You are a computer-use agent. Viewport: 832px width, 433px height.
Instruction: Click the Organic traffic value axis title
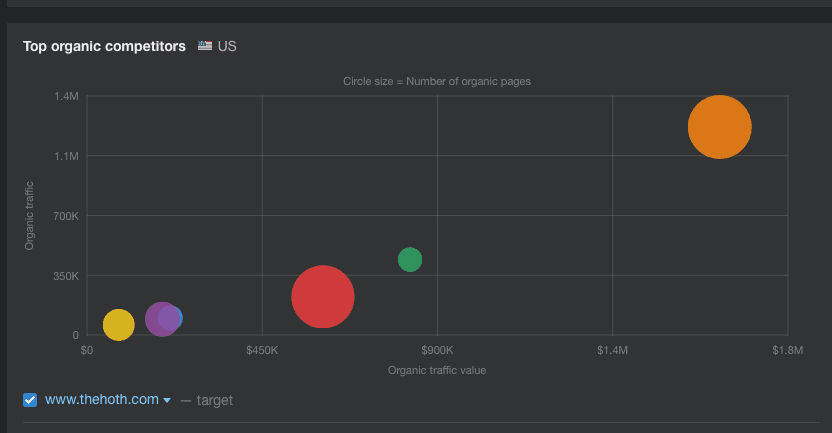pyautogui.click(x=436, y=370)
